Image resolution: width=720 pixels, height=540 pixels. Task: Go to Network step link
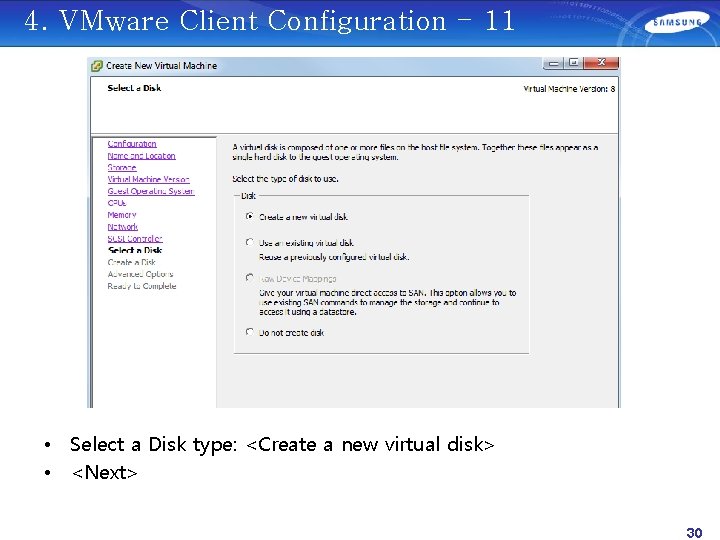point(123,227)
